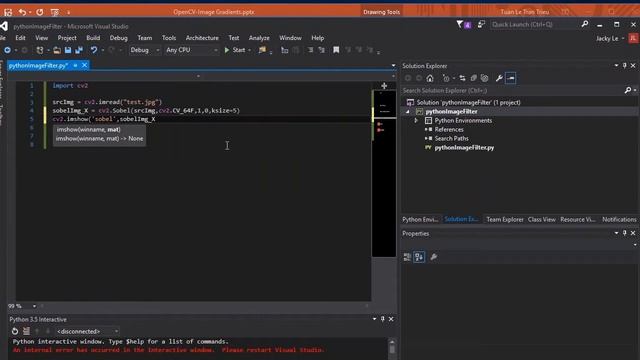Click the Undo arrow icon
The image size is (640, 360).
point(94,50)
